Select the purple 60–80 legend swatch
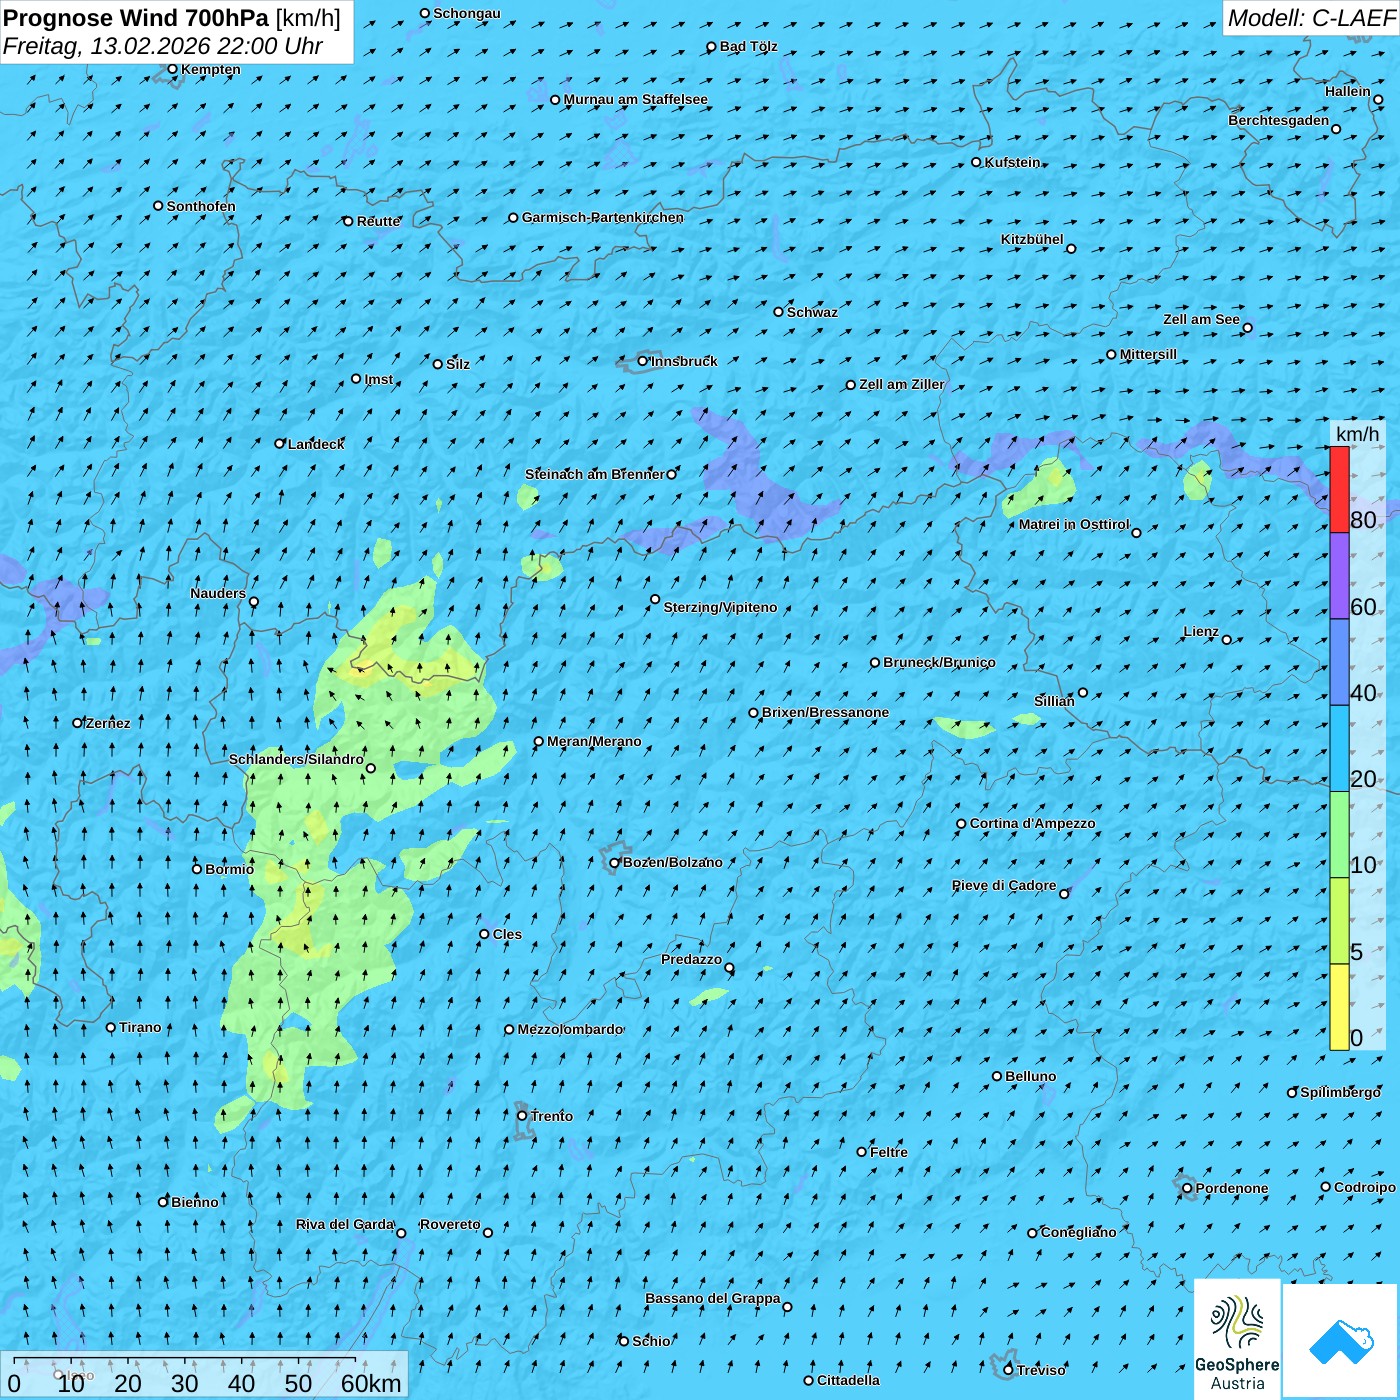Image resolution: width=1400 pixels, height=1400 pixels. 1339,576
